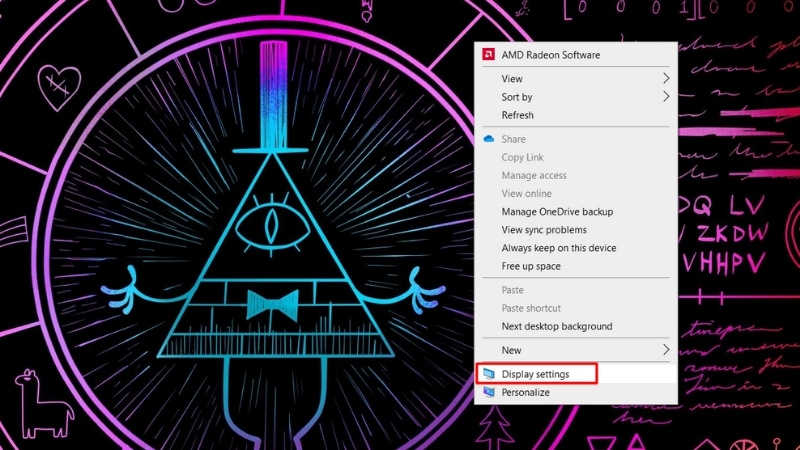Click the monitor icon next to Personalize
This screenshot has width=800, height=450.
489,392
